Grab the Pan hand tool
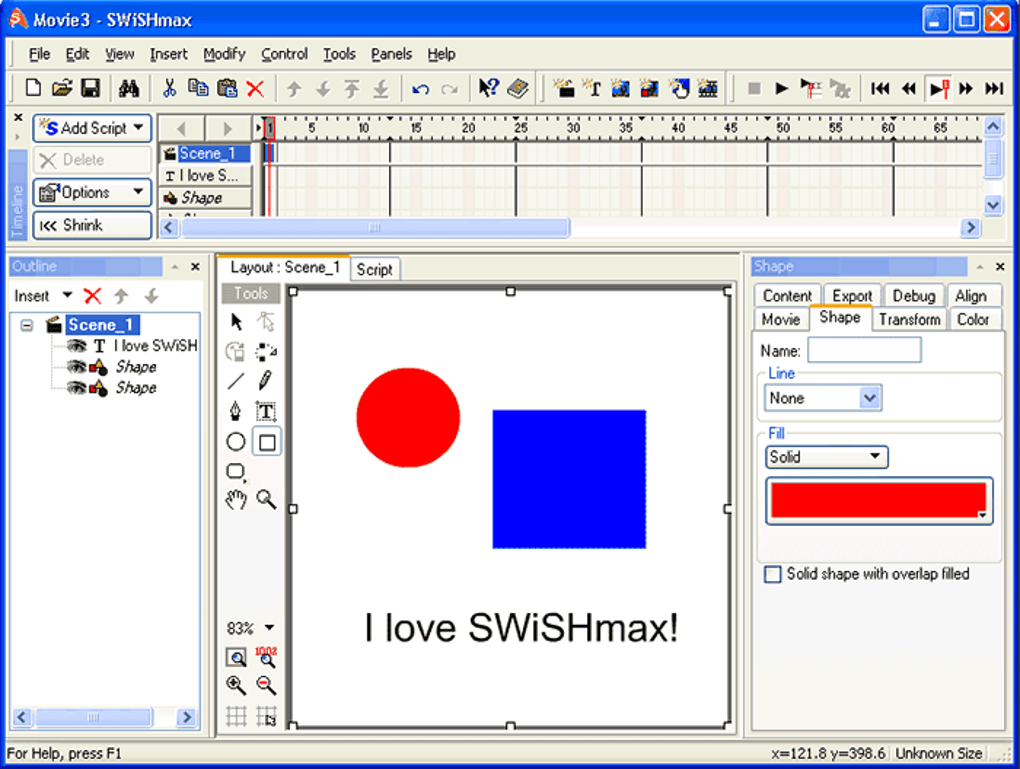The width and height of the screenshot is (1020, 769). point(237,499)
